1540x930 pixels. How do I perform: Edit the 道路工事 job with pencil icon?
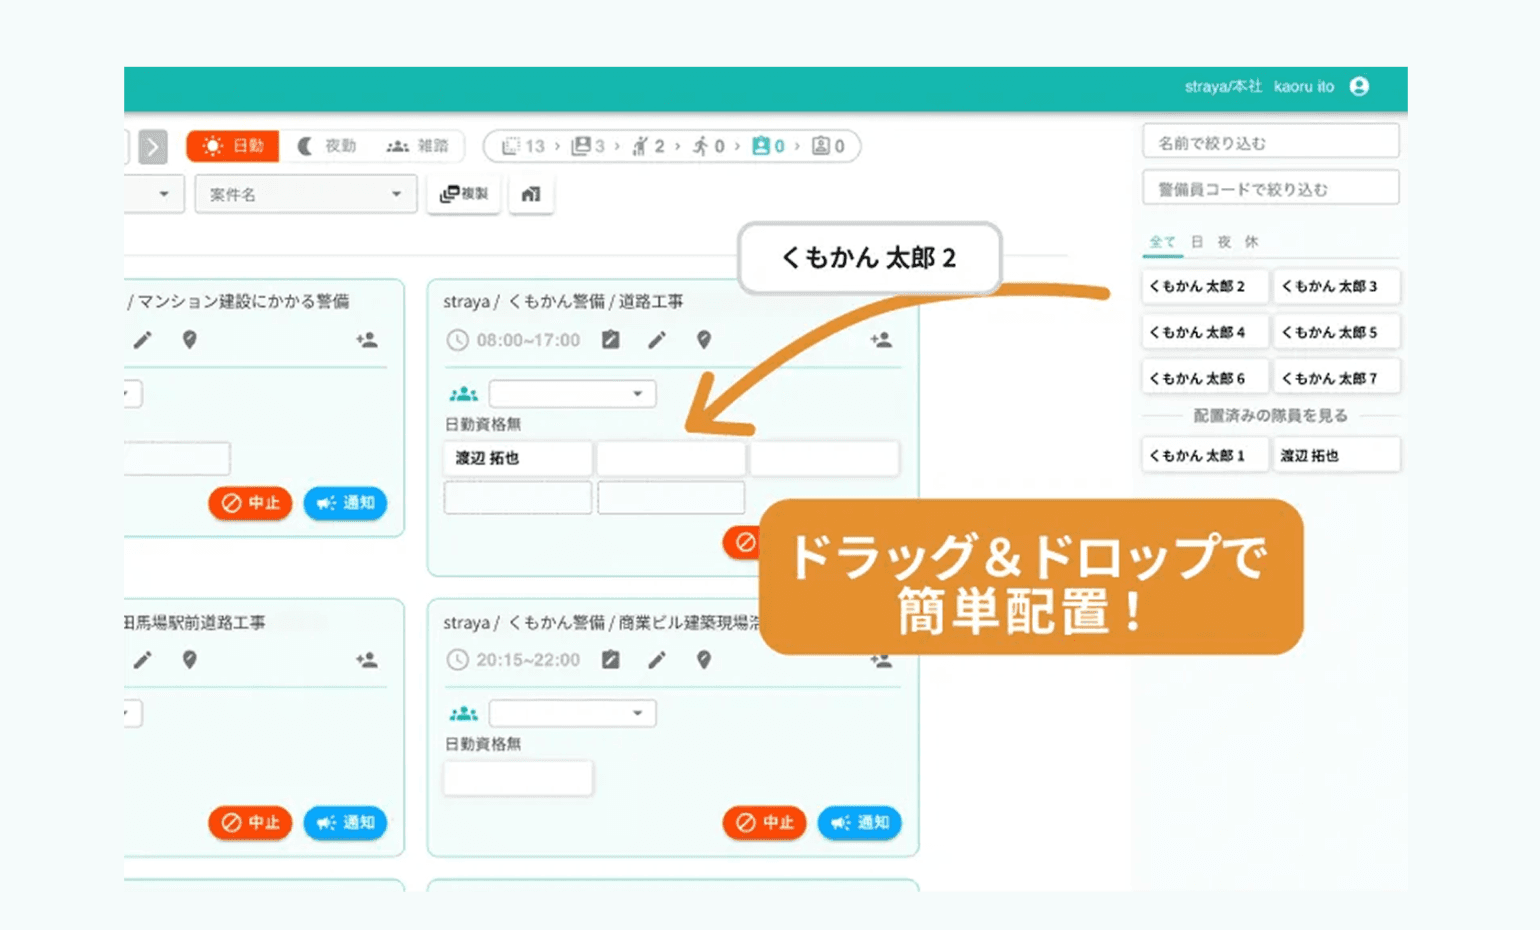click(657, 340)
